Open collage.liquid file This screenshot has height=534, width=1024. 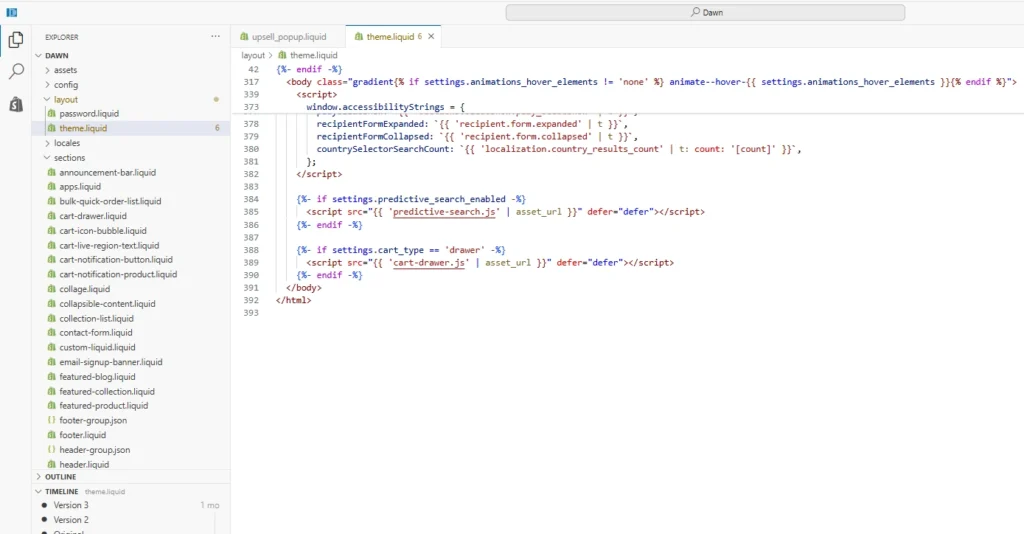[84, 289]
